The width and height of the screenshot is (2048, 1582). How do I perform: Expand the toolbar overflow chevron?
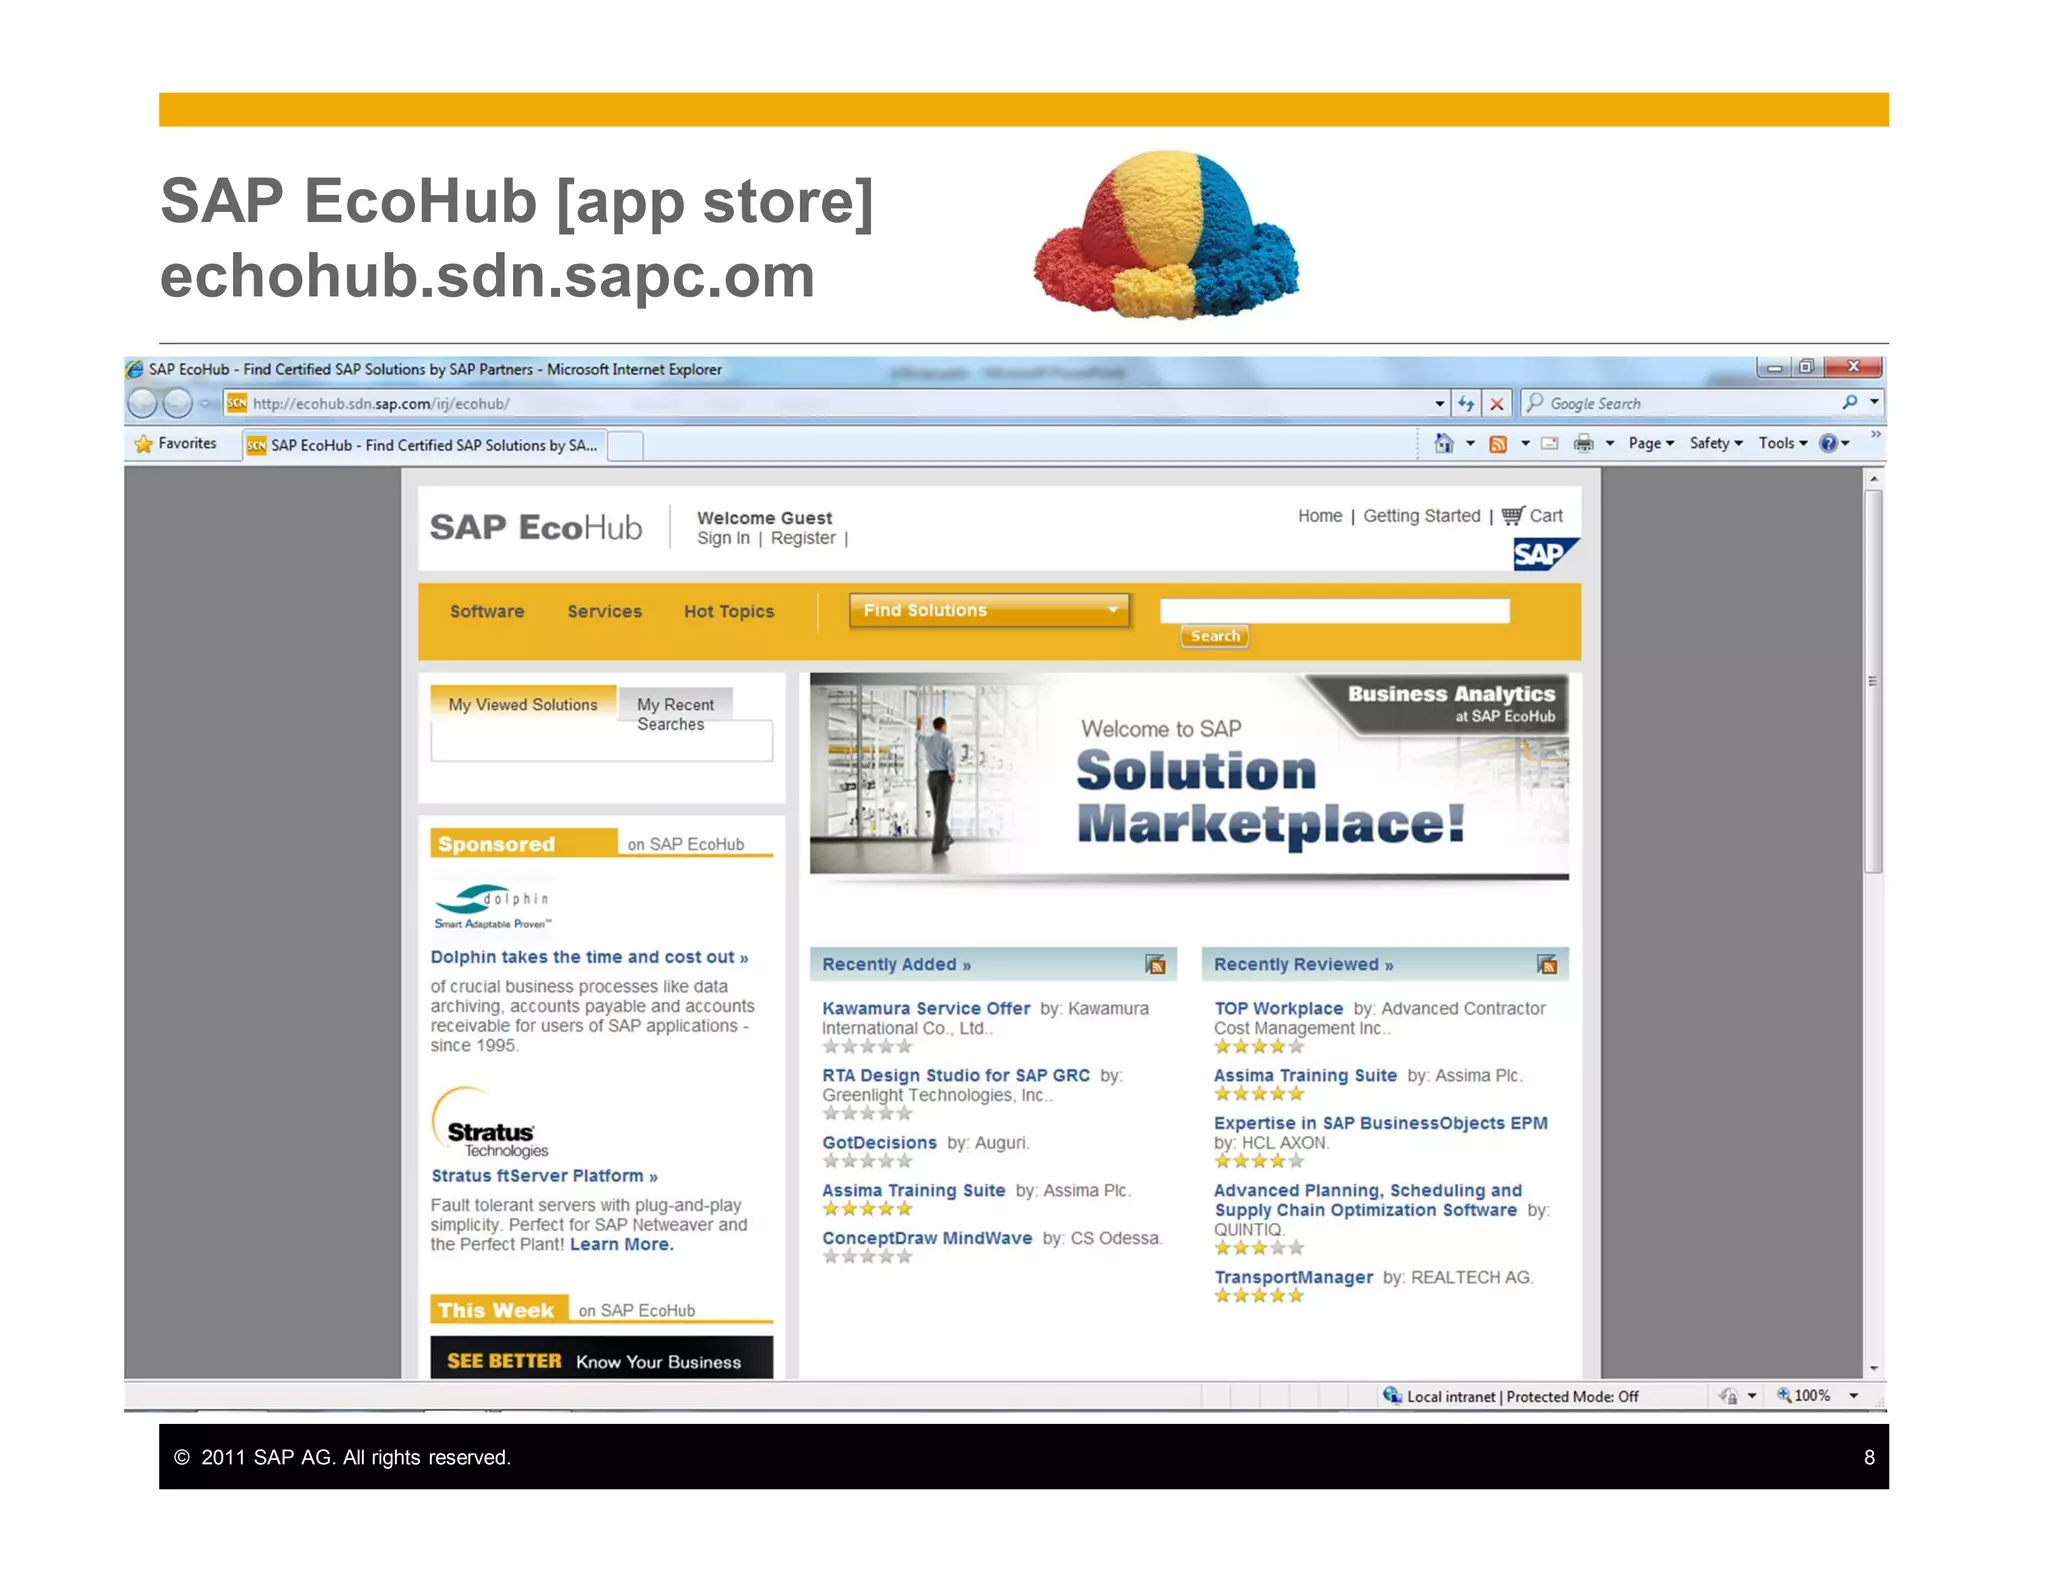[x=1875, y=434]
